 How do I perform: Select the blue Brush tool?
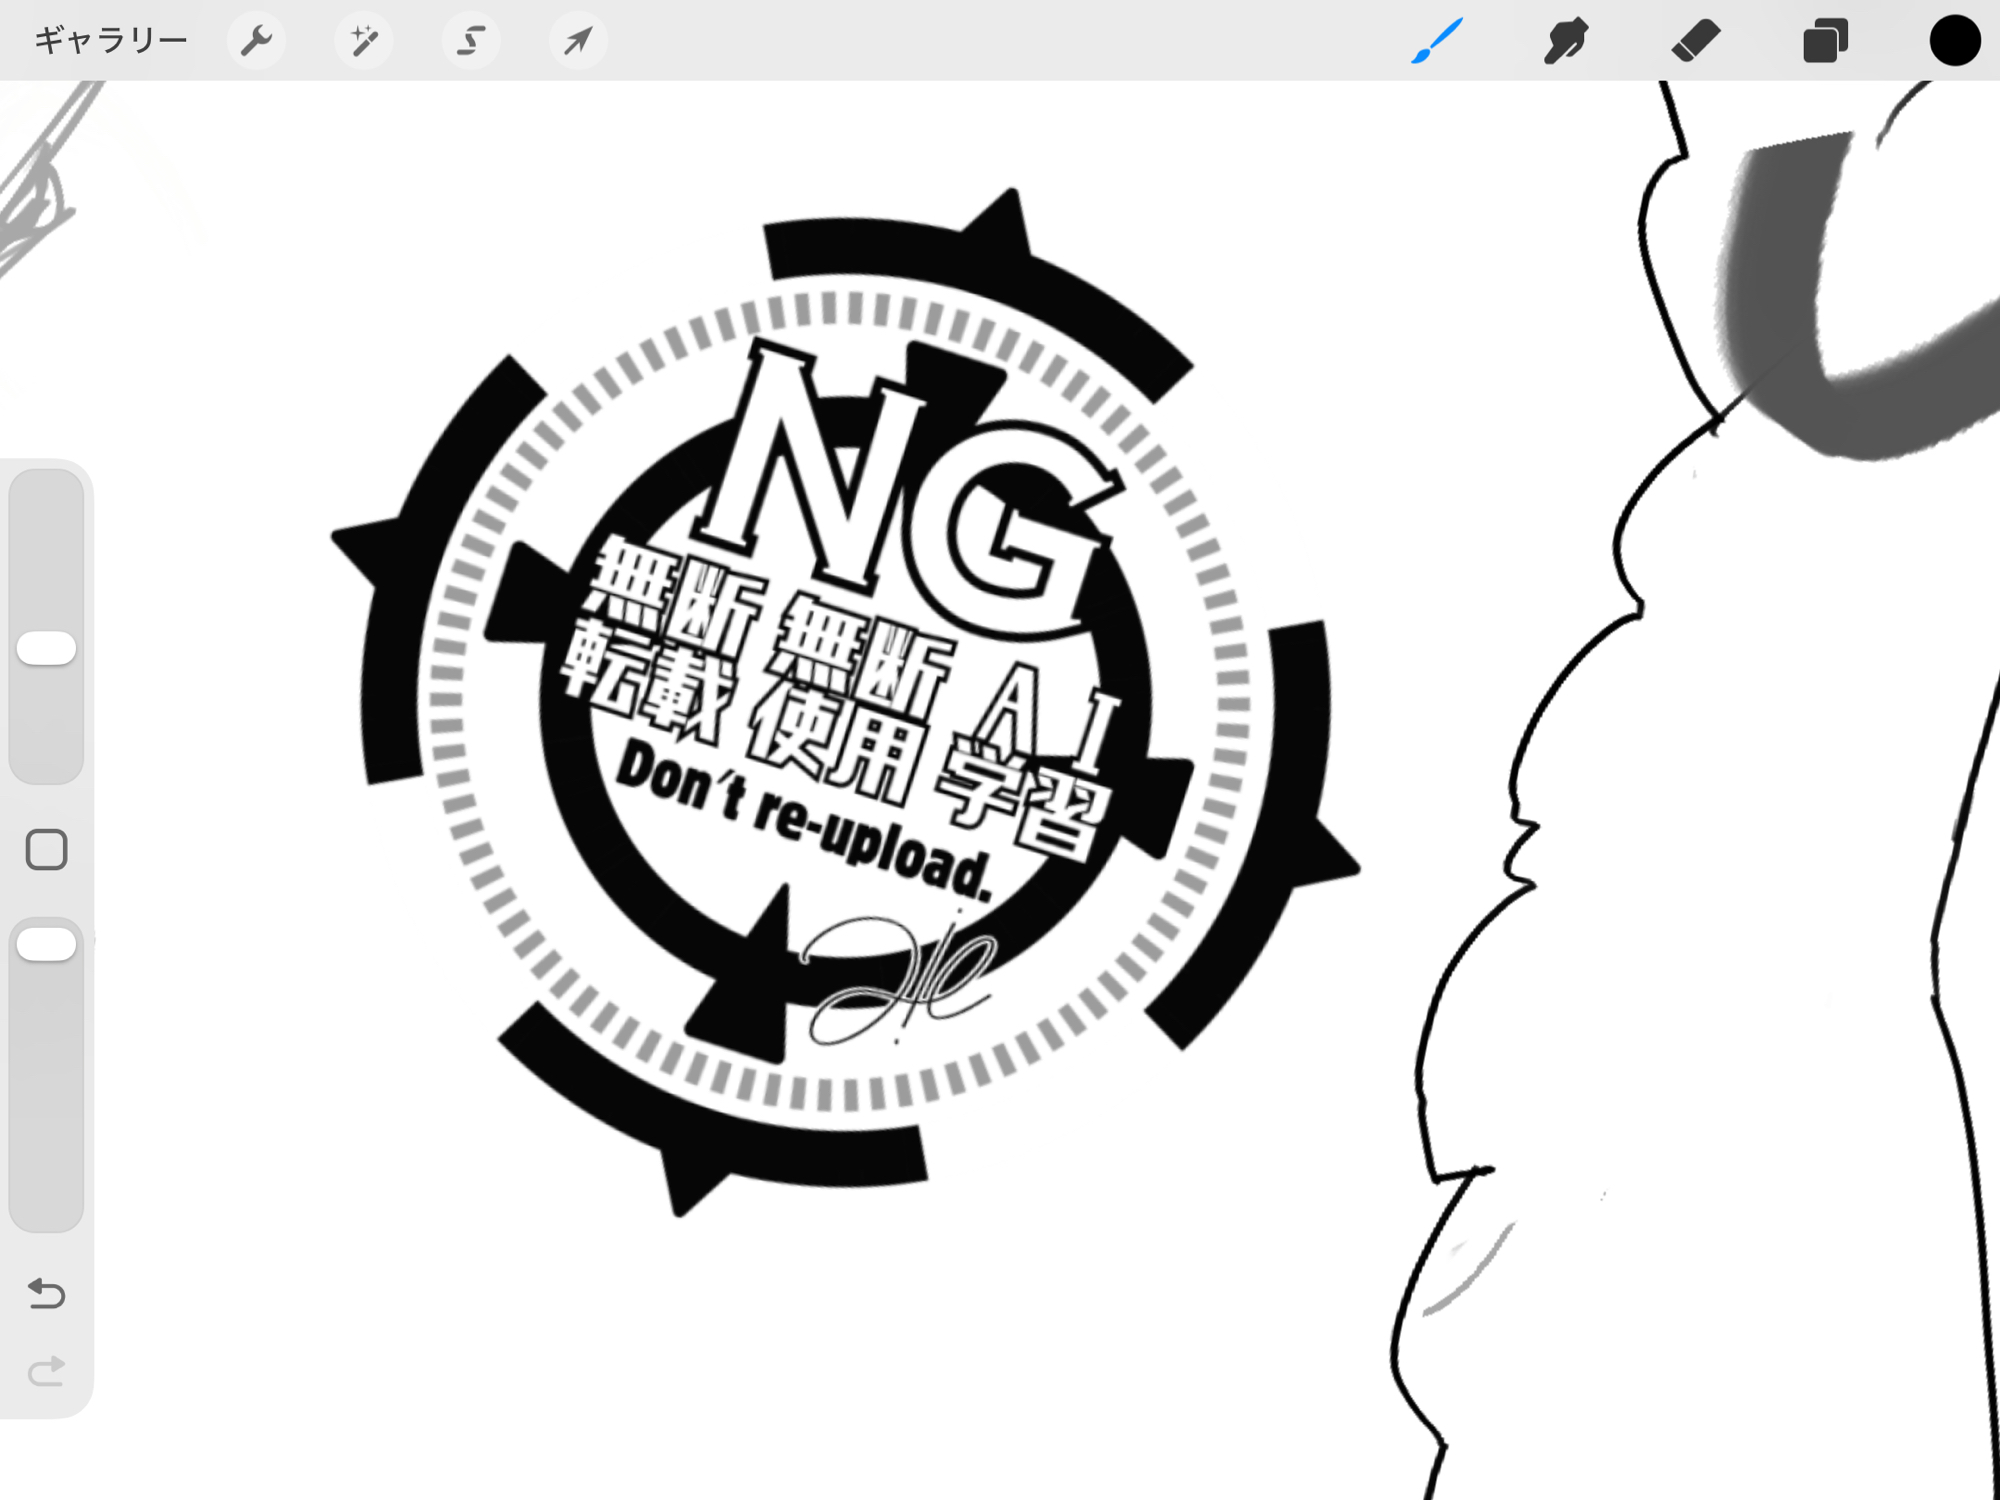[1437, 41]
